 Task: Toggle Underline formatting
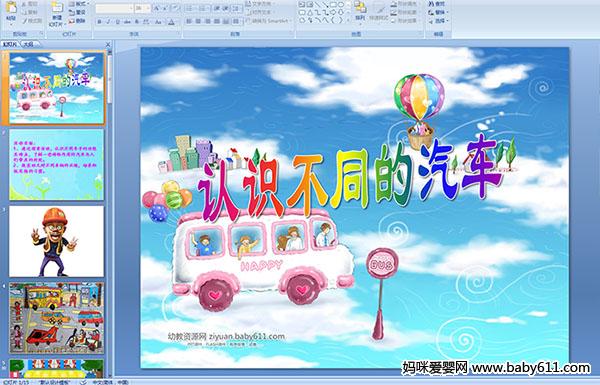coord(117,22)
